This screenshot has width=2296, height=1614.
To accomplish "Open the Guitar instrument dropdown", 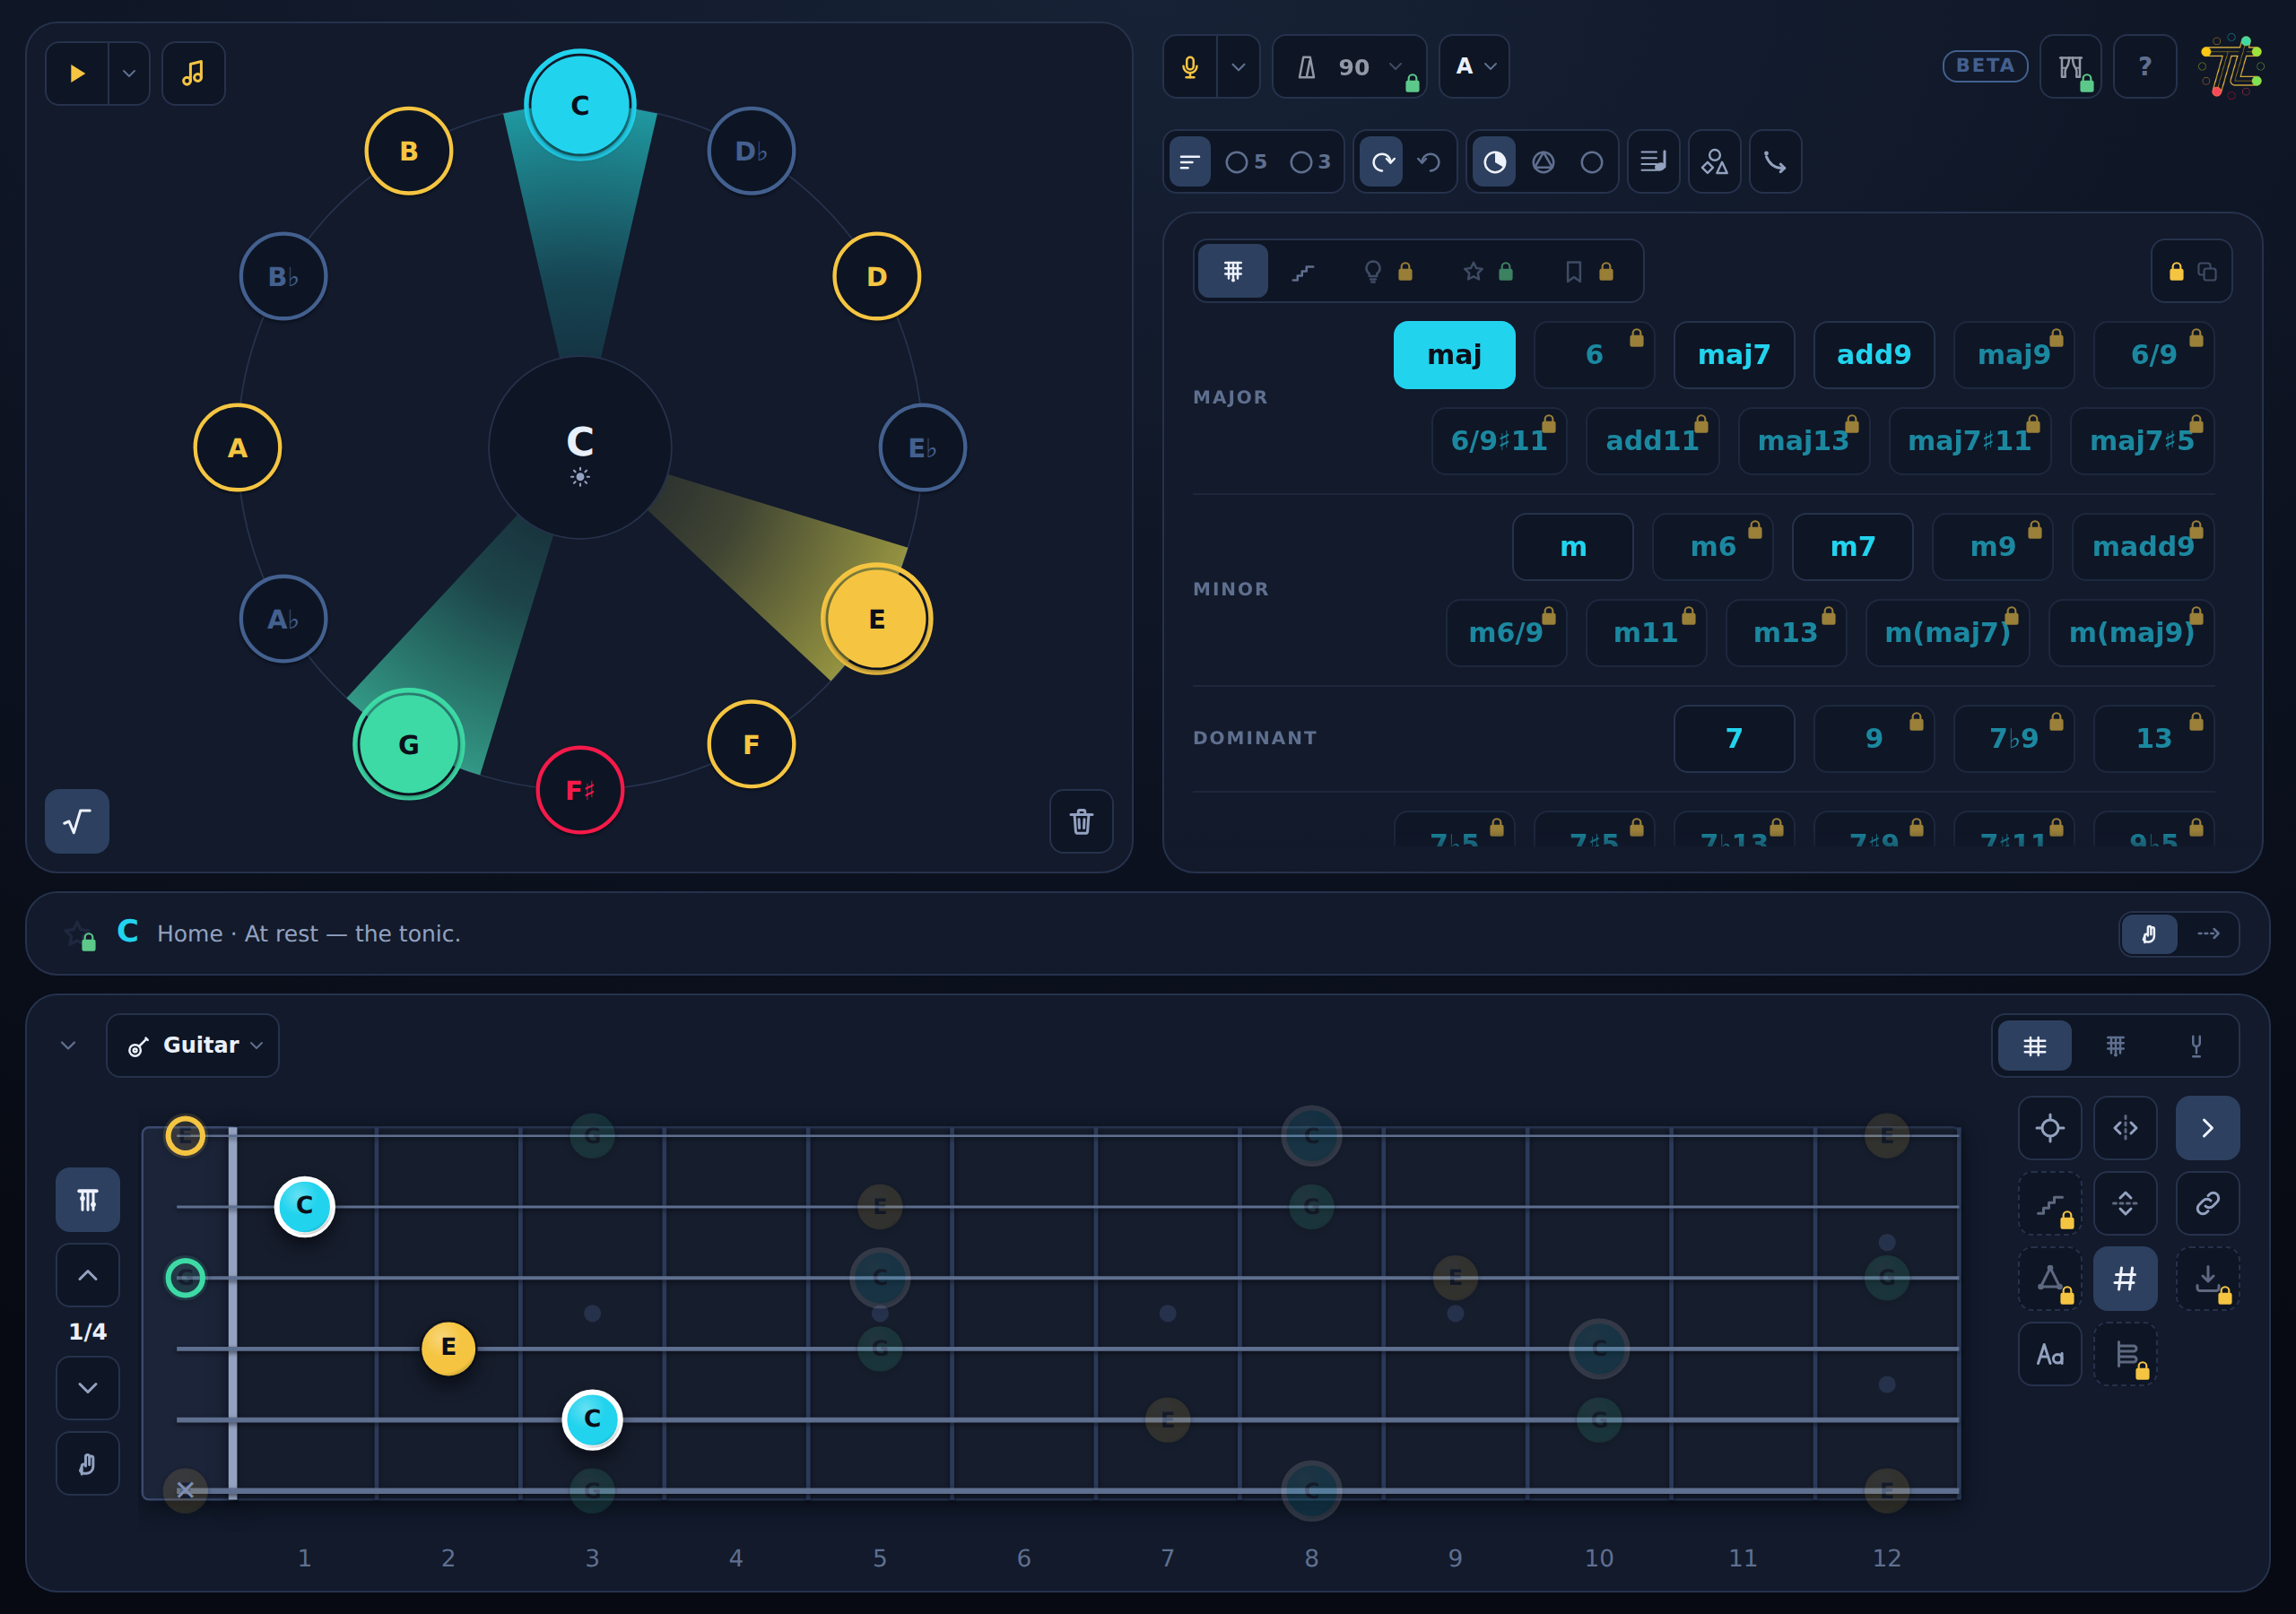I will coord(193,1045).
